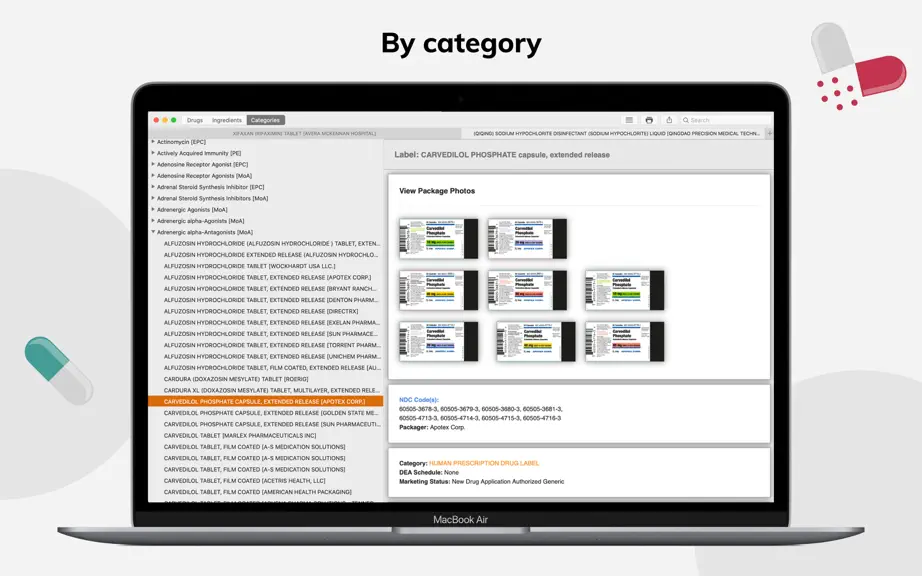Select Cardura XL Tablet, Multilayer, Extended Release
Image resolution: width=922 pixels, height=576 pixels.
(x=266, y=390)
